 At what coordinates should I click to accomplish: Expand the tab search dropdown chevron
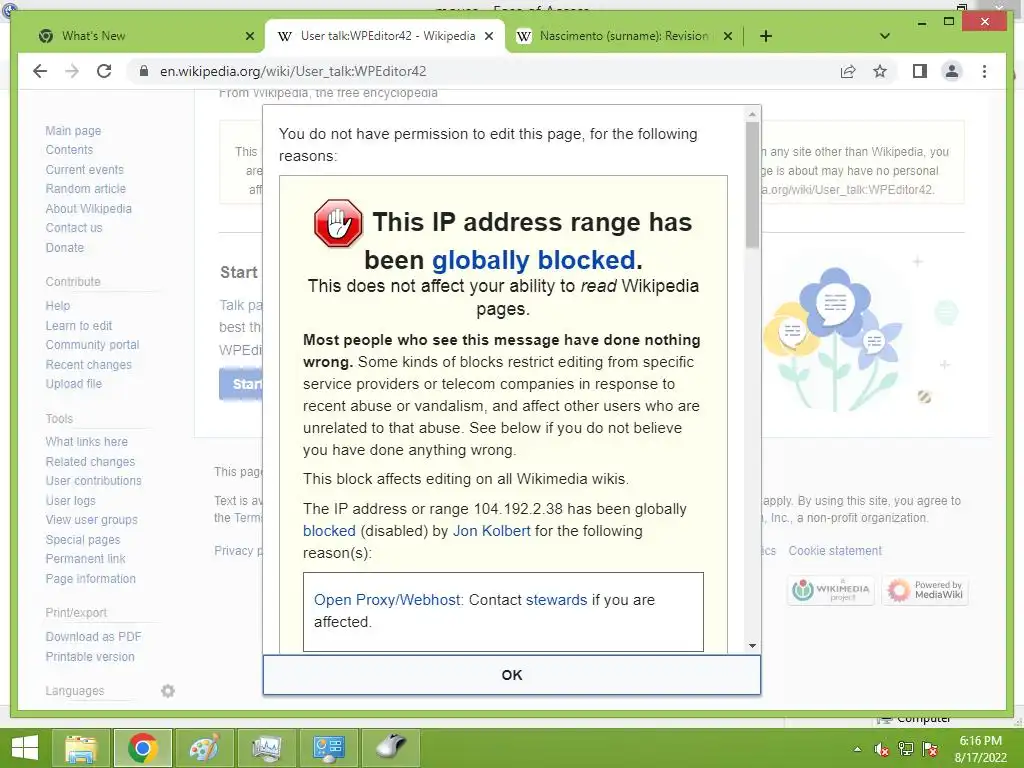point(885,36)
